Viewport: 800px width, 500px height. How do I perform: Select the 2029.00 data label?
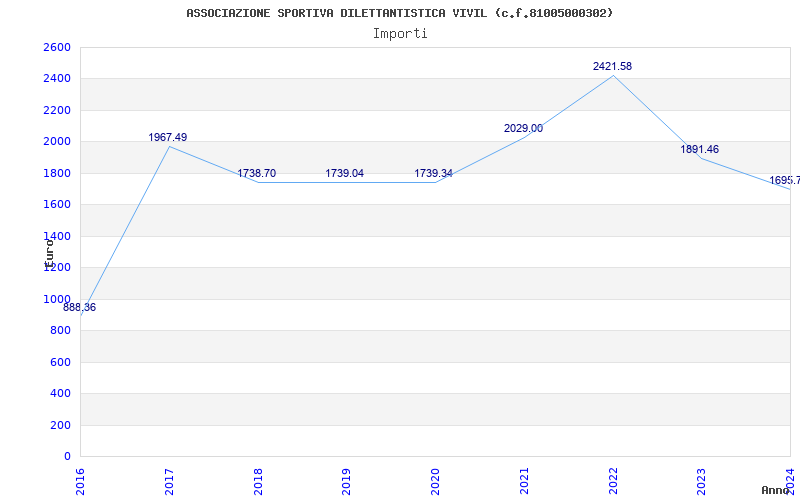pyautogui.click(x=523, y=129)
